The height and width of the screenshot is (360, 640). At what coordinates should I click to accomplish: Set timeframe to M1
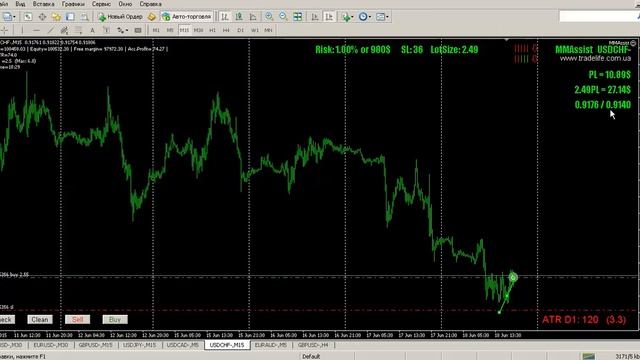coord(156,30)
